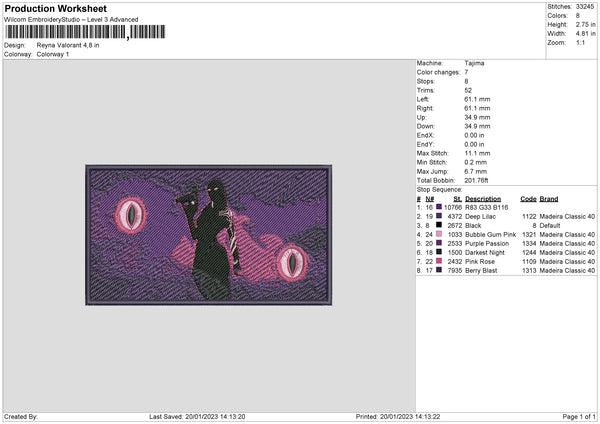Click the width value '4.81 in'
The height and width of the screenshot is (424, 600).
(585, 34)
